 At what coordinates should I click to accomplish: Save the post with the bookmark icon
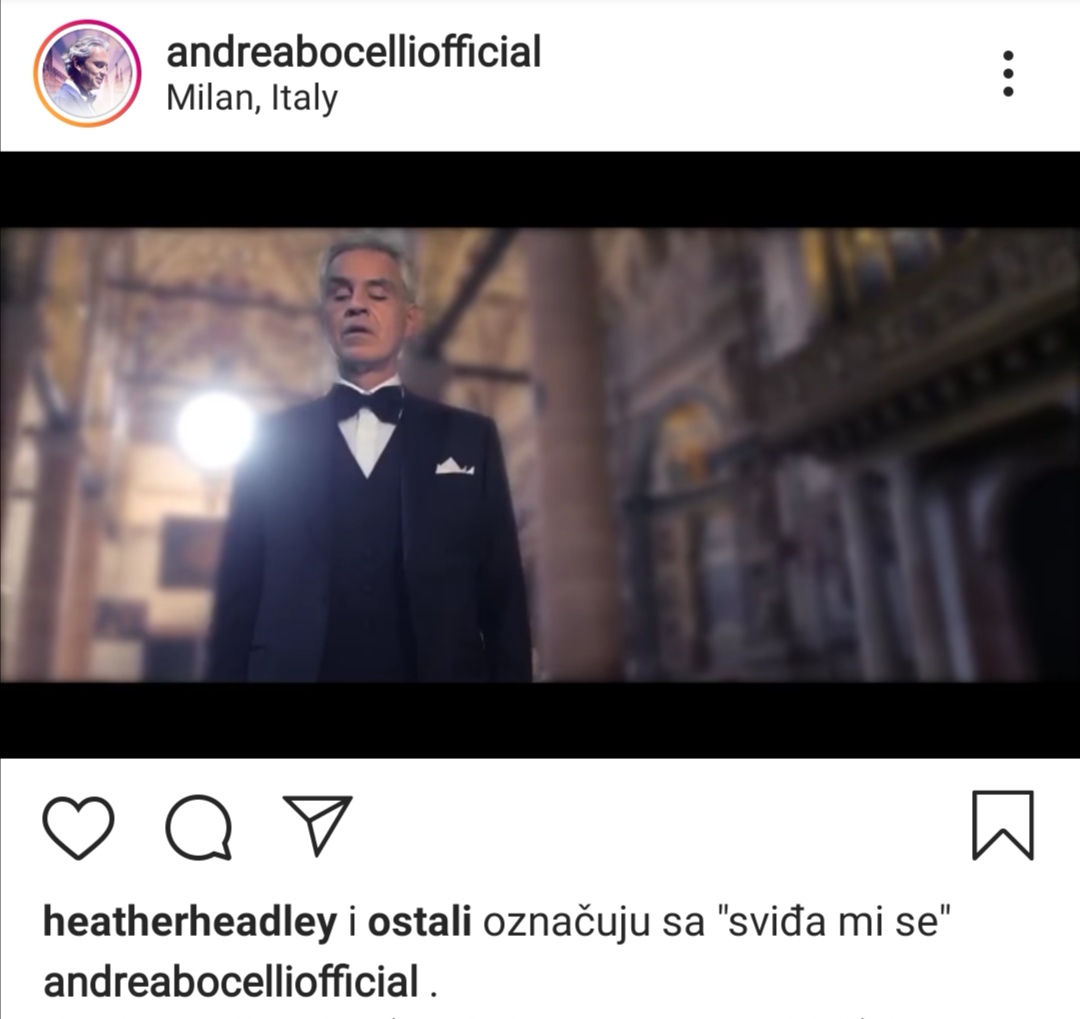click(1003, 825)
